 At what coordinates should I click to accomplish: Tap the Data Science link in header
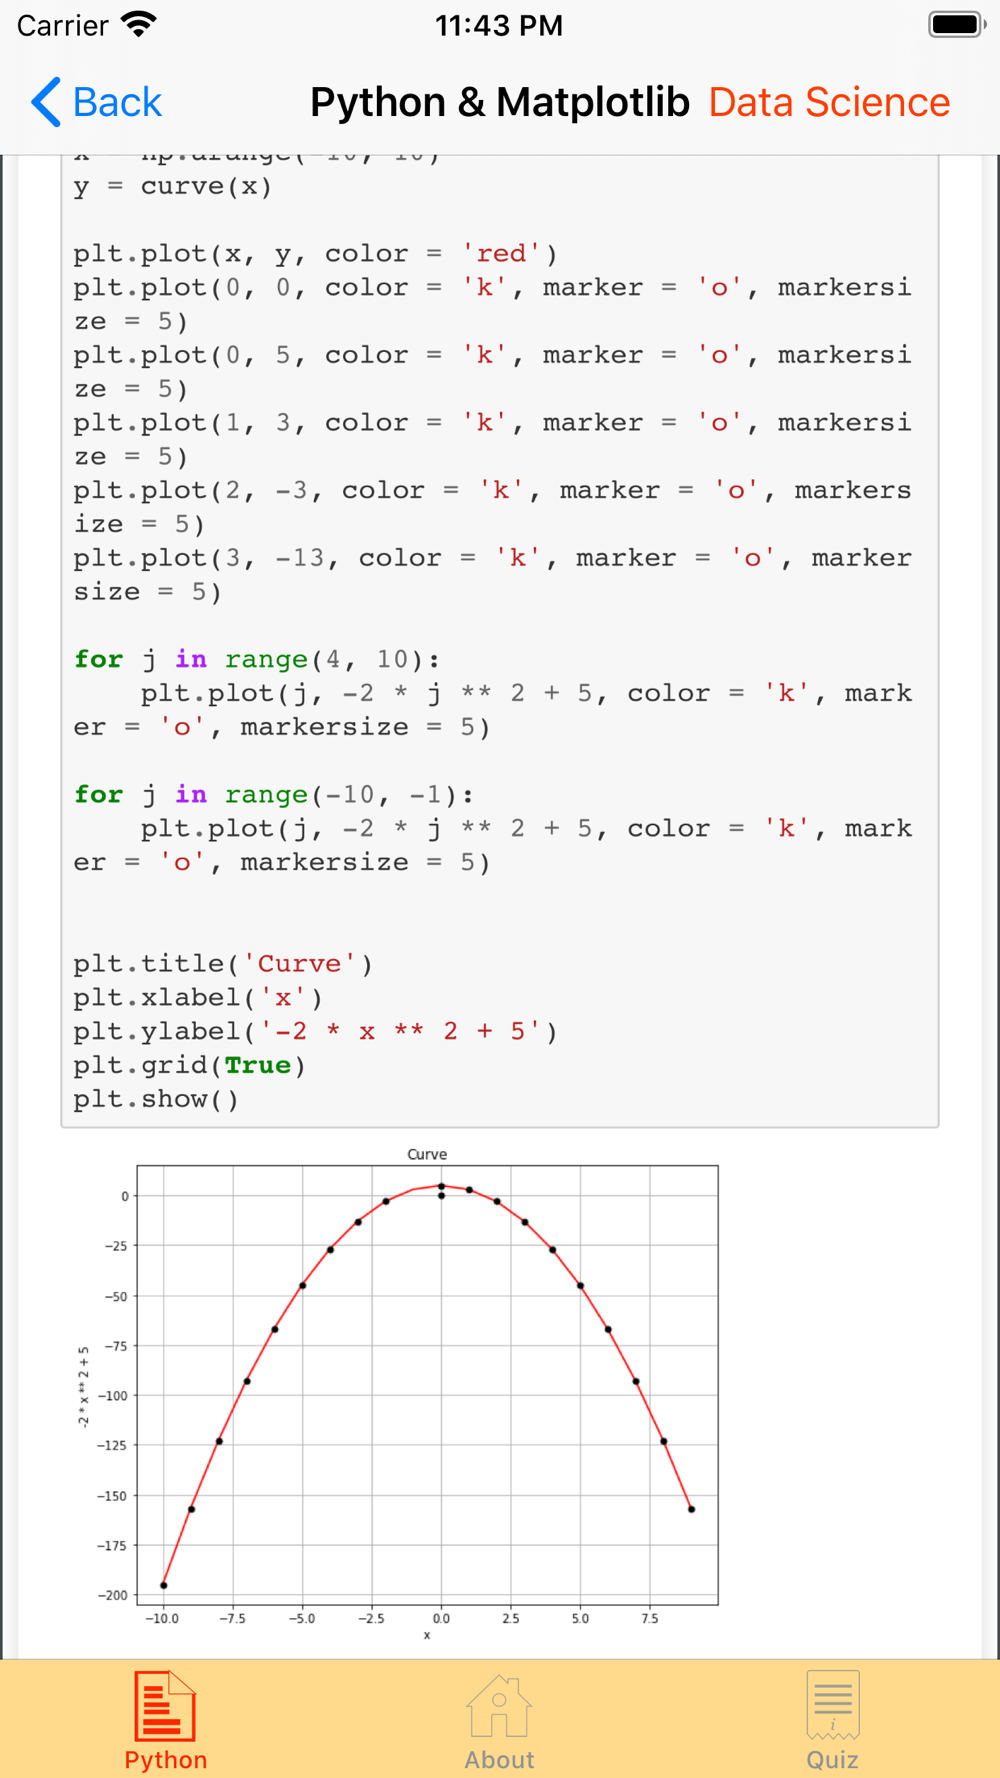point(829,102)
